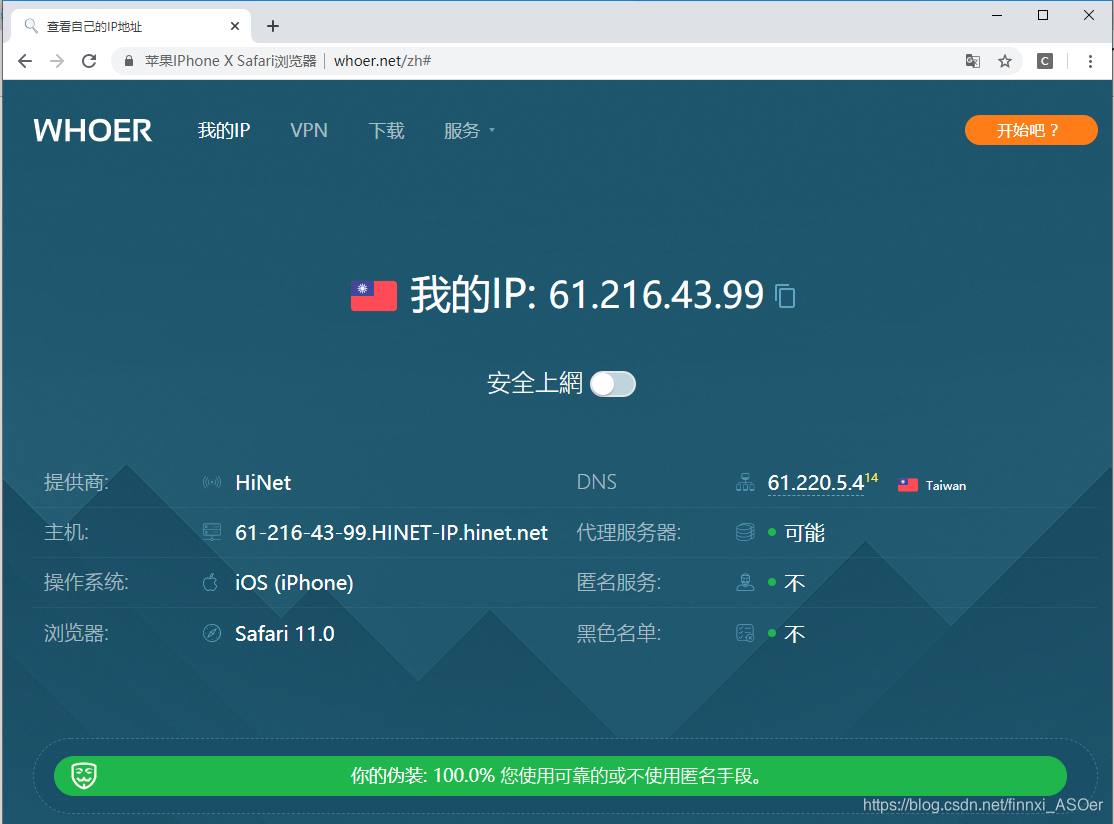Image resolution: width=1114 pixels, height=824 pixels.
Task: Toggle the 安全上網 switch
Action: 613,384
